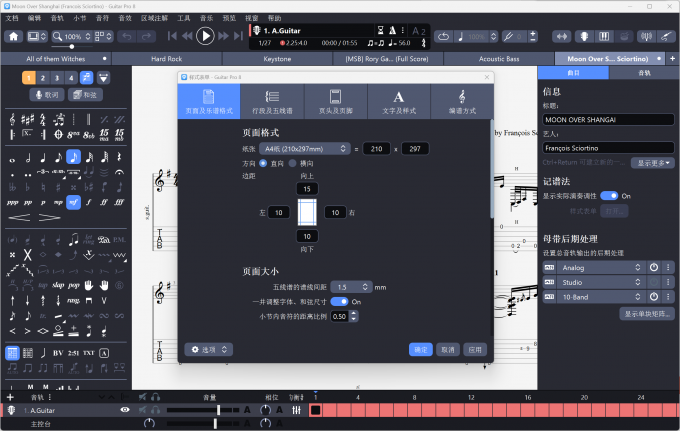
Task: Toggle A.Guitar track visibility eye
Action: [125, 409]
